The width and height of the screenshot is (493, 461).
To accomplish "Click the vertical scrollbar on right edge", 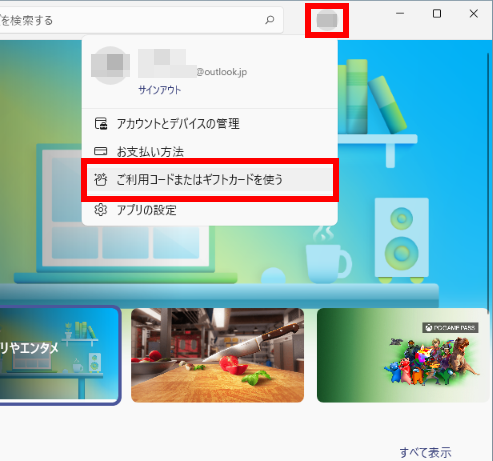I will point(489,183).
